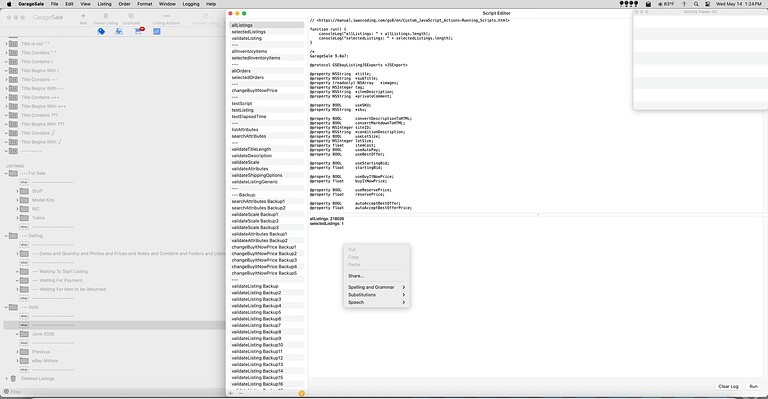Viewport: 768px width, 399px height.
Task: Click the folder icon next to Model Kits
Action: (x=24, y=200)
